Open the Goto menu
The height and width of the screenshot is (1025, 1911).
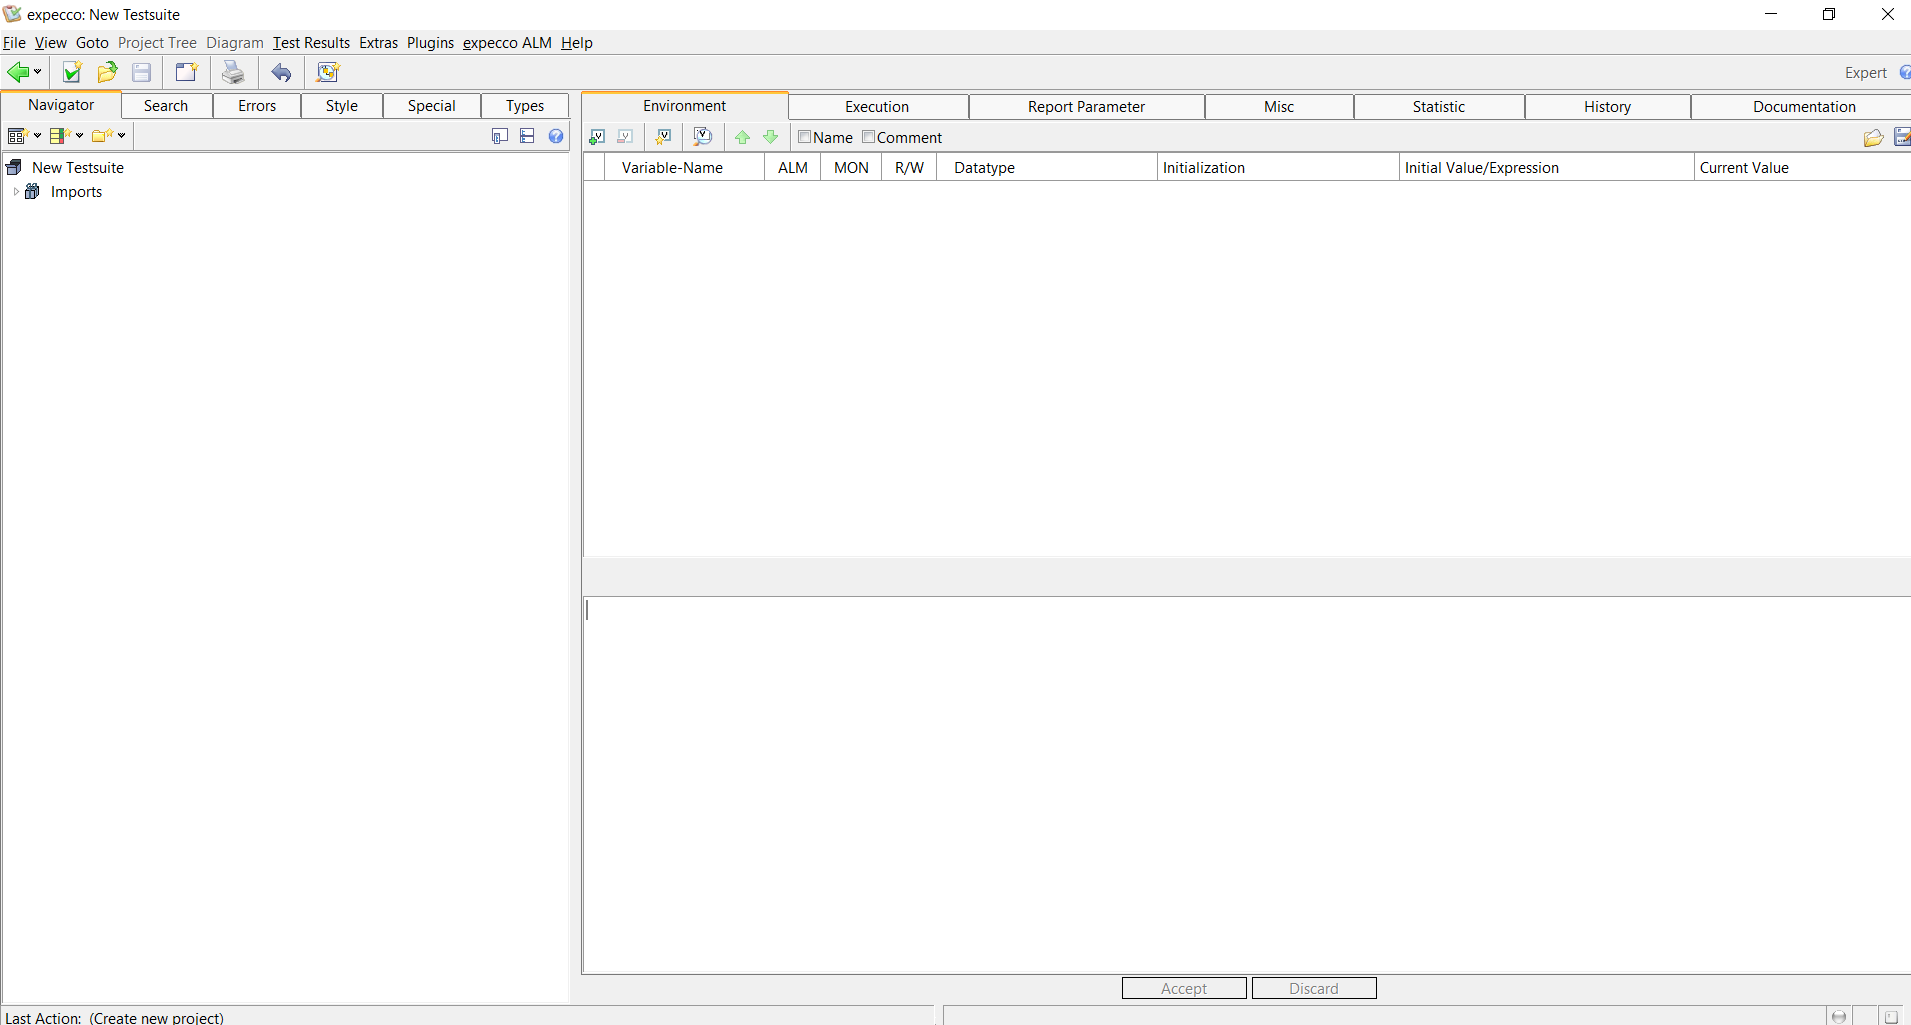pyautogui.click(x=92, y=43)
